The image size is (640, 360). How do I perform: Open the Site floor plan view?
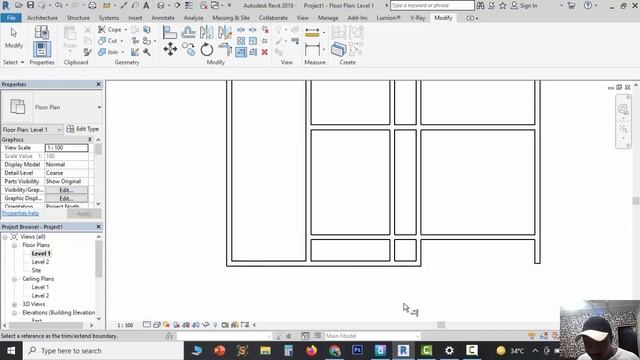coord(36,270)
